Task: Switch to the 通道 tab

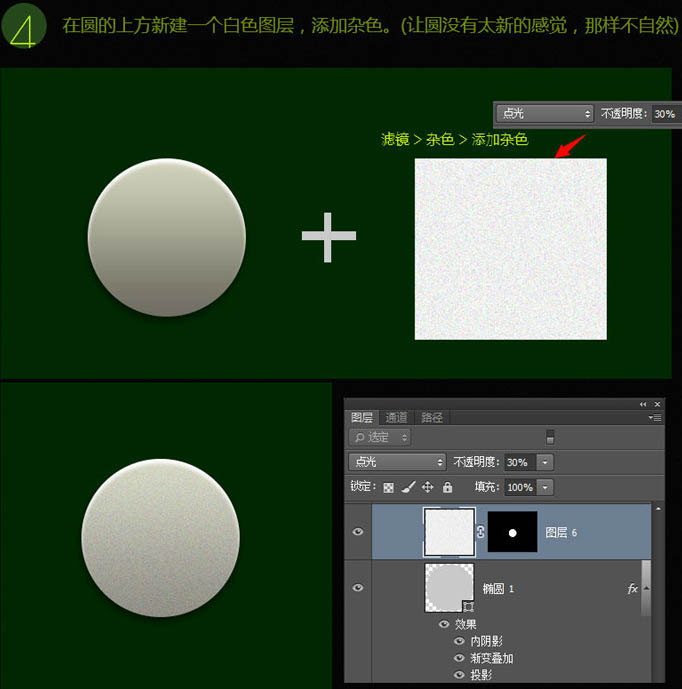Action: pos(397,418)
